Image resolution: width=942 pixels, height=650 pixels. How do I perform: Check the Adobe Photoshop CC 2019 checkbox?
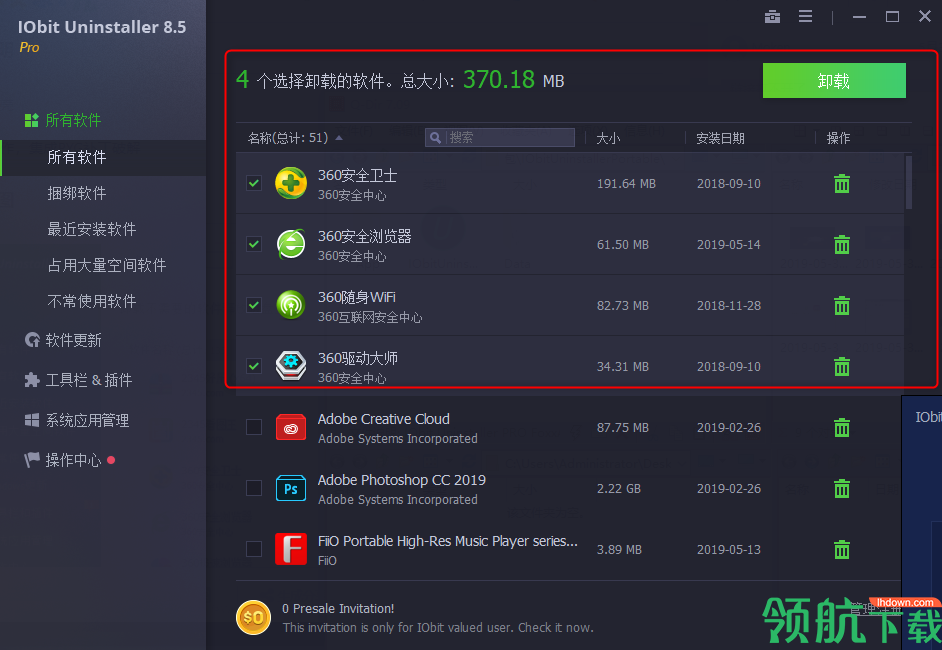(x=254, y=488)
